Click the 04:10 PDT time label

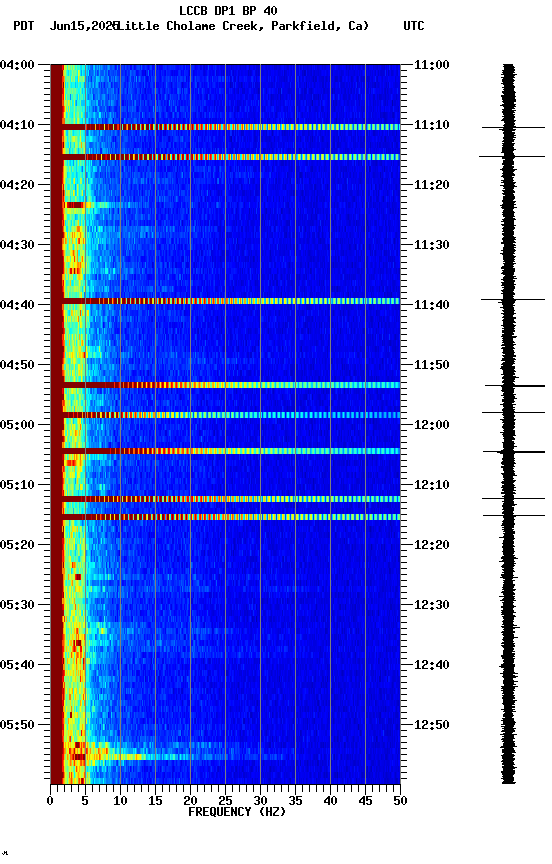(17, 125)
